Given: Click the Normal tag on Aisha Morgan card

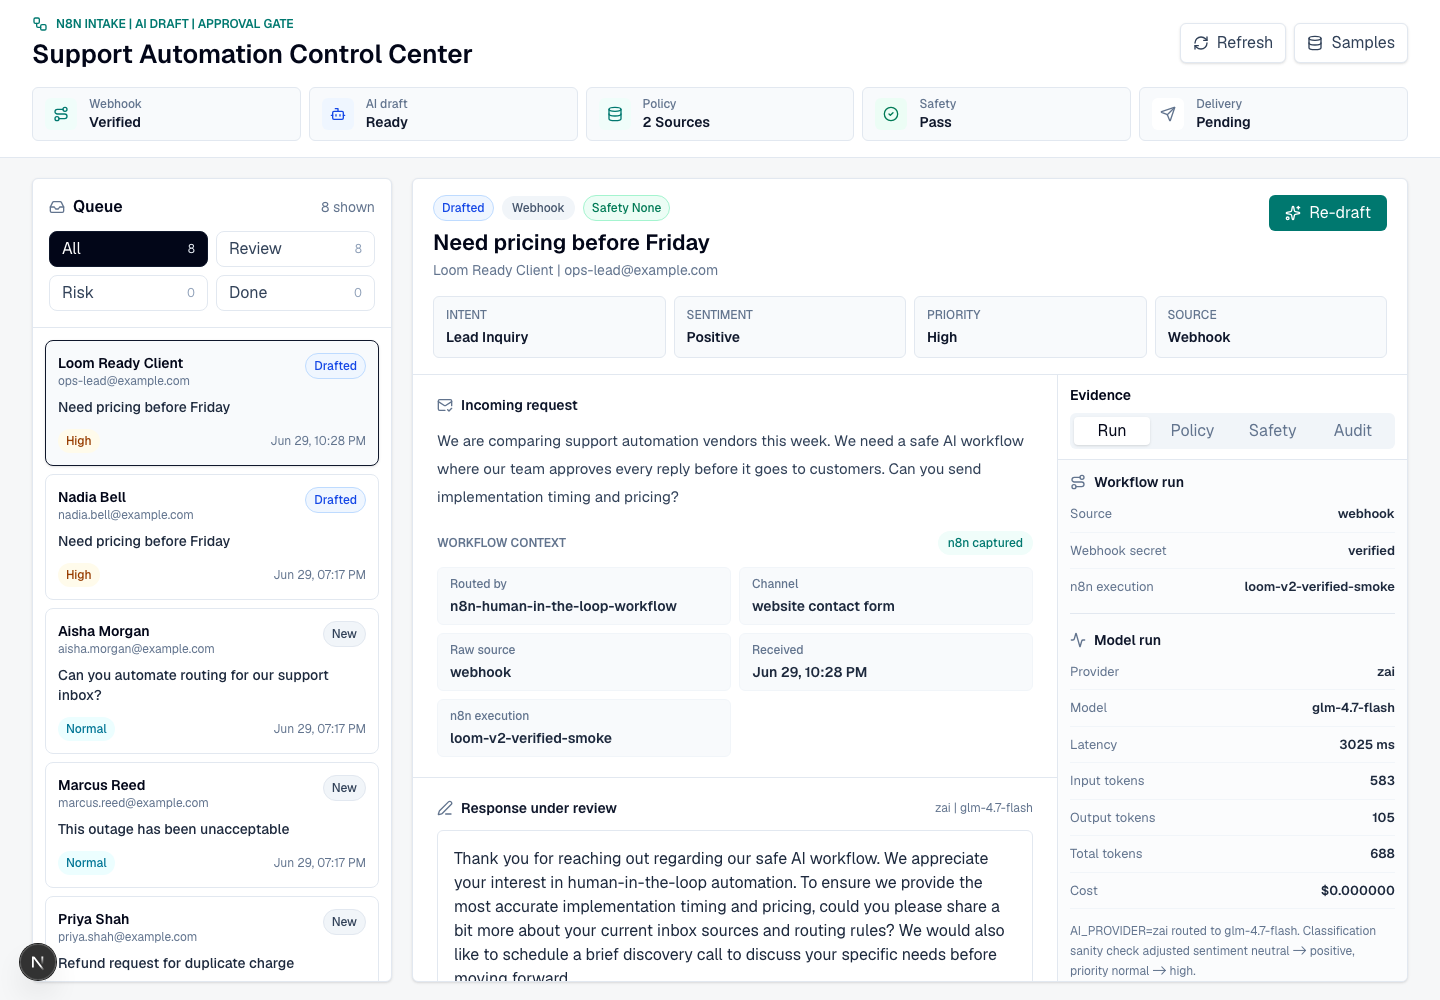Looking at the screenshot, I should 86,729.
